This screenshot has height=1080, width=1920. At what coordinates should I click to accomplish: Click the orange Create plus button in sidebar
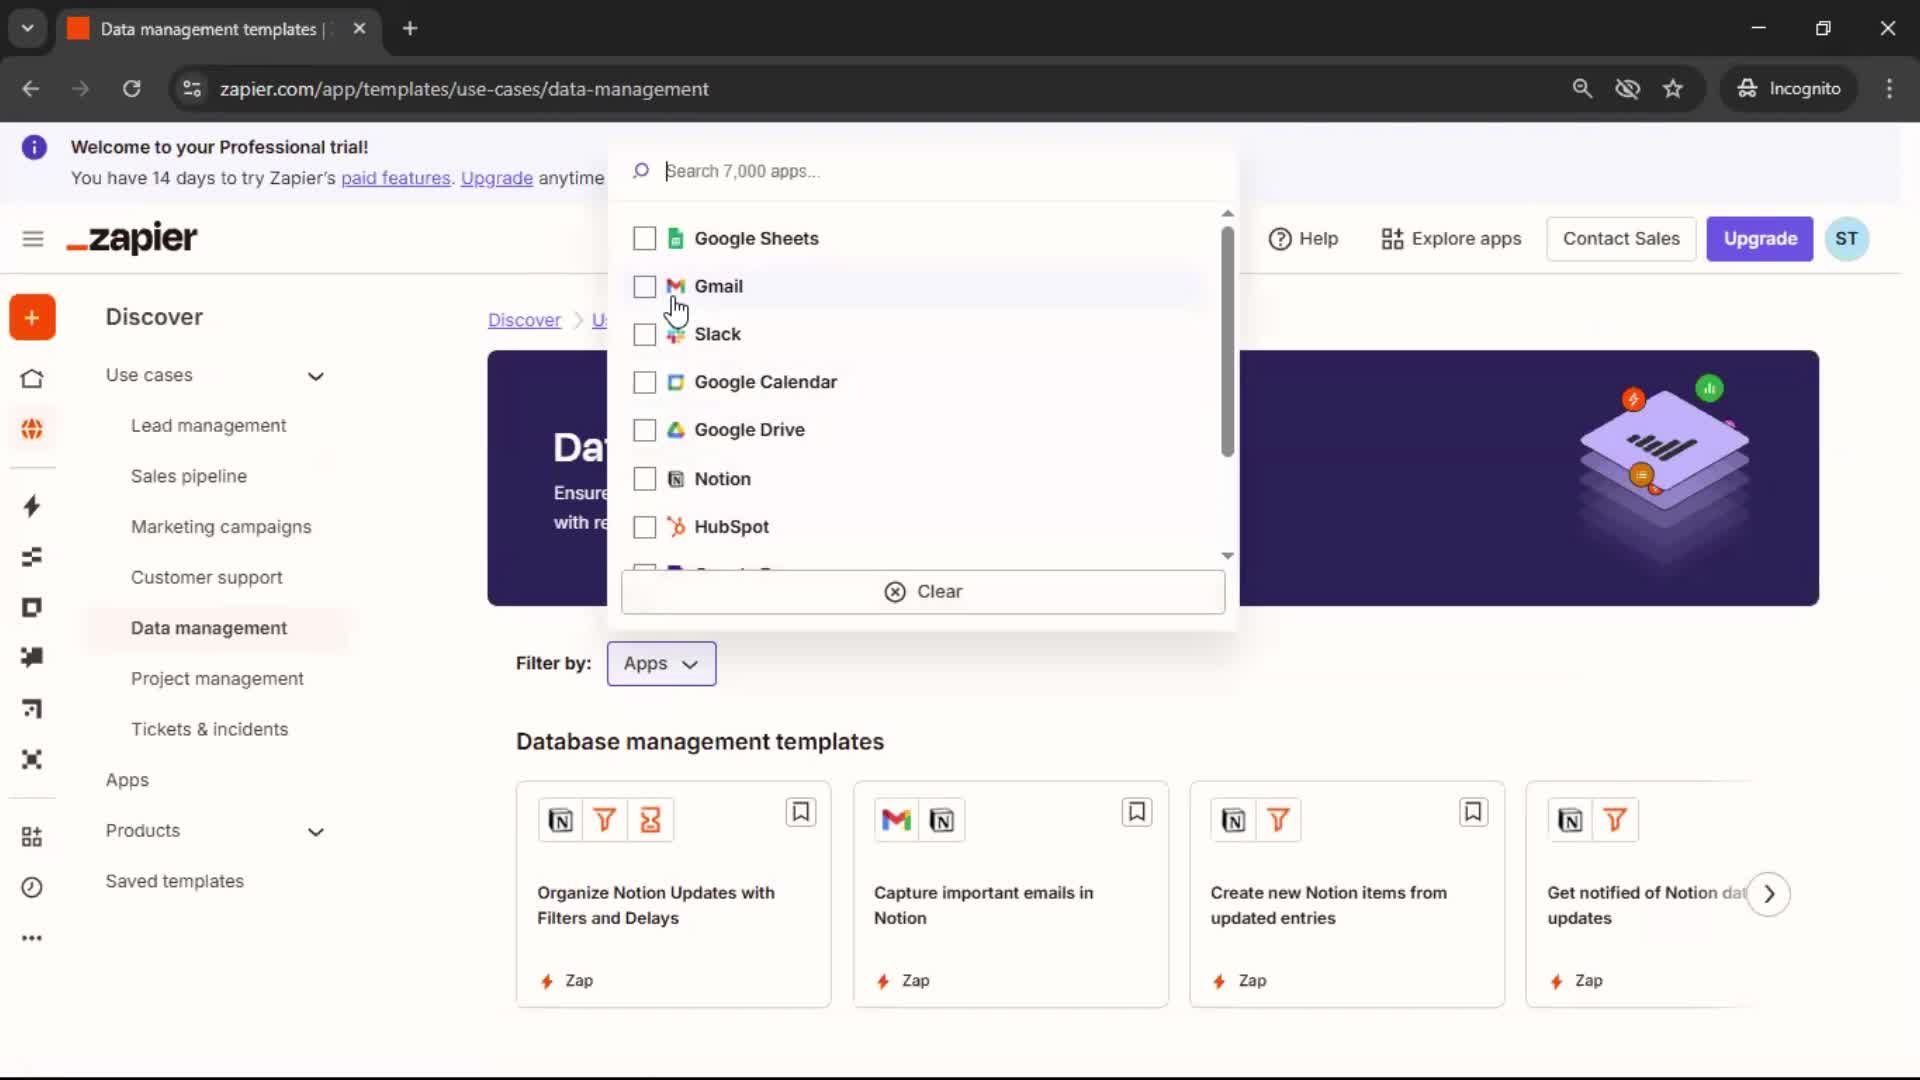32,318
